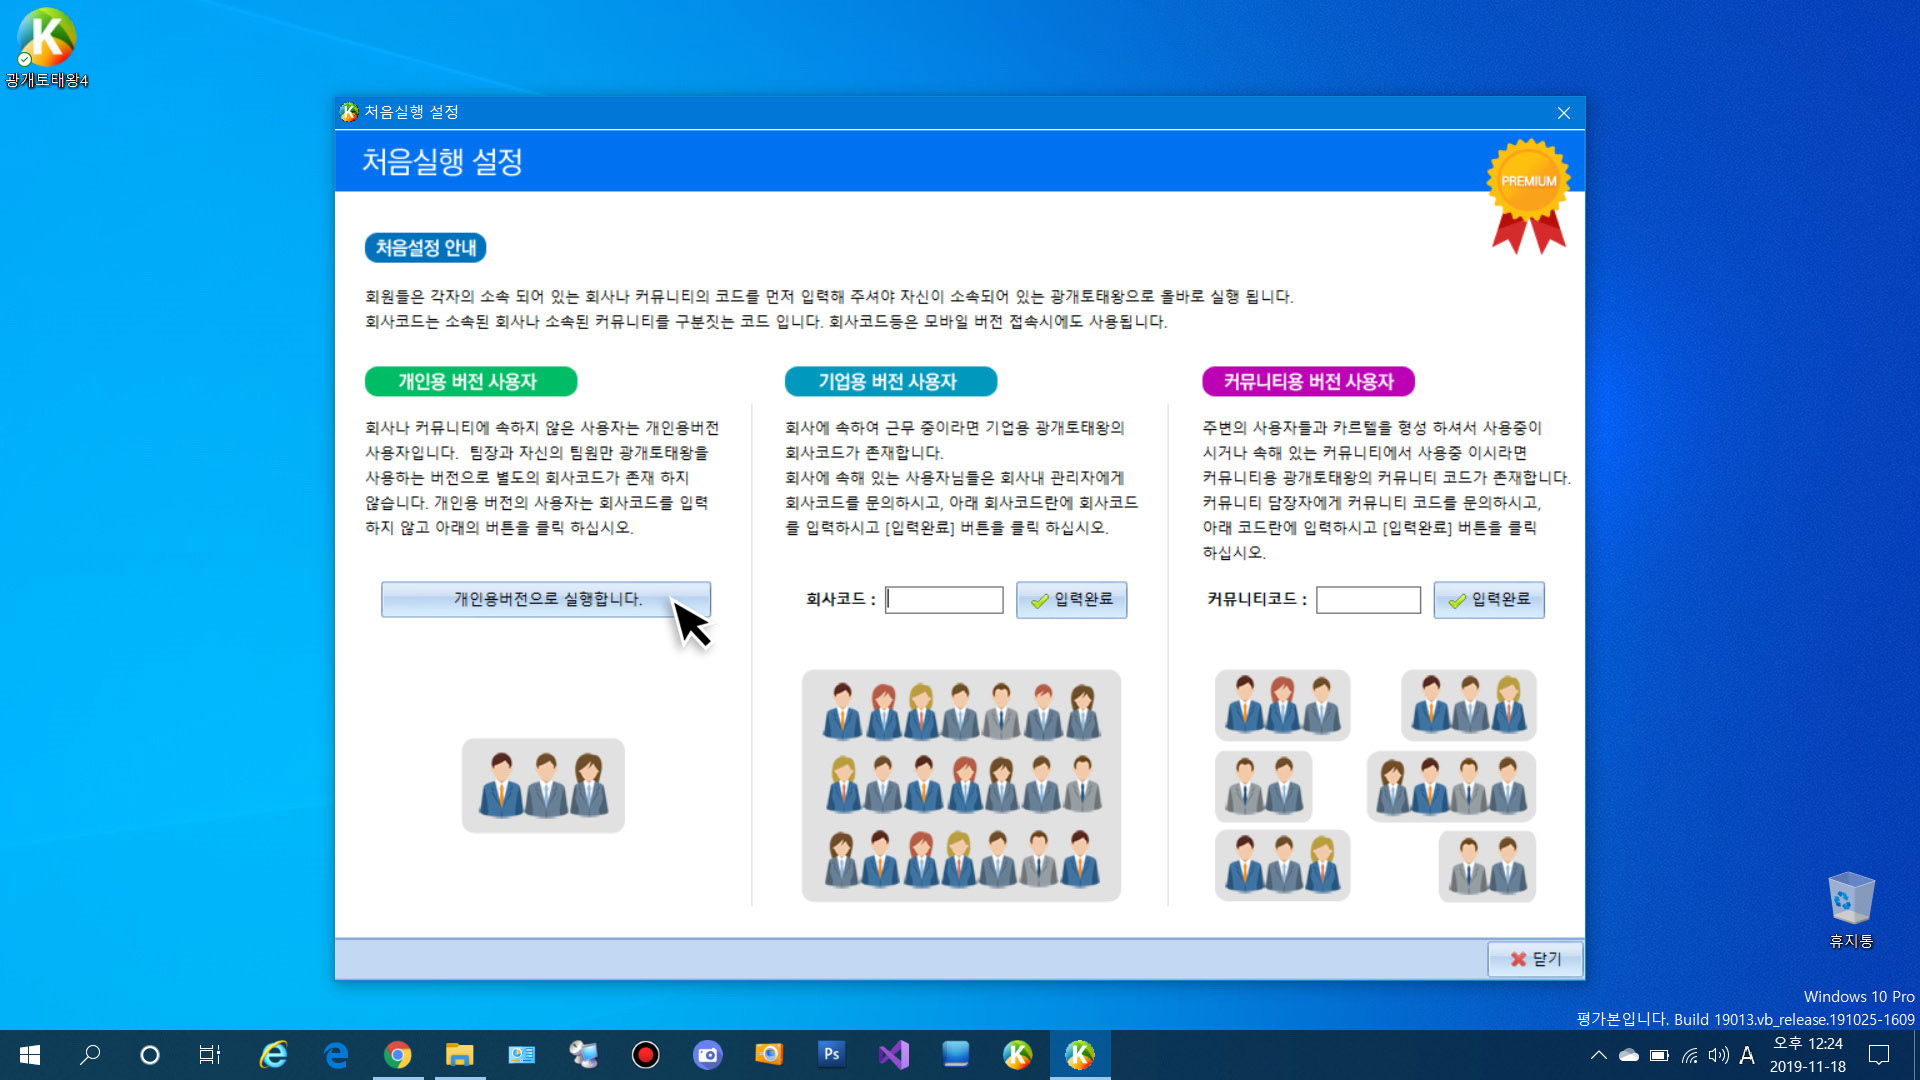Screen dimensions: 1920x1080
Task: Toggle the IME language indicator A
Action: [1747, 1055]
